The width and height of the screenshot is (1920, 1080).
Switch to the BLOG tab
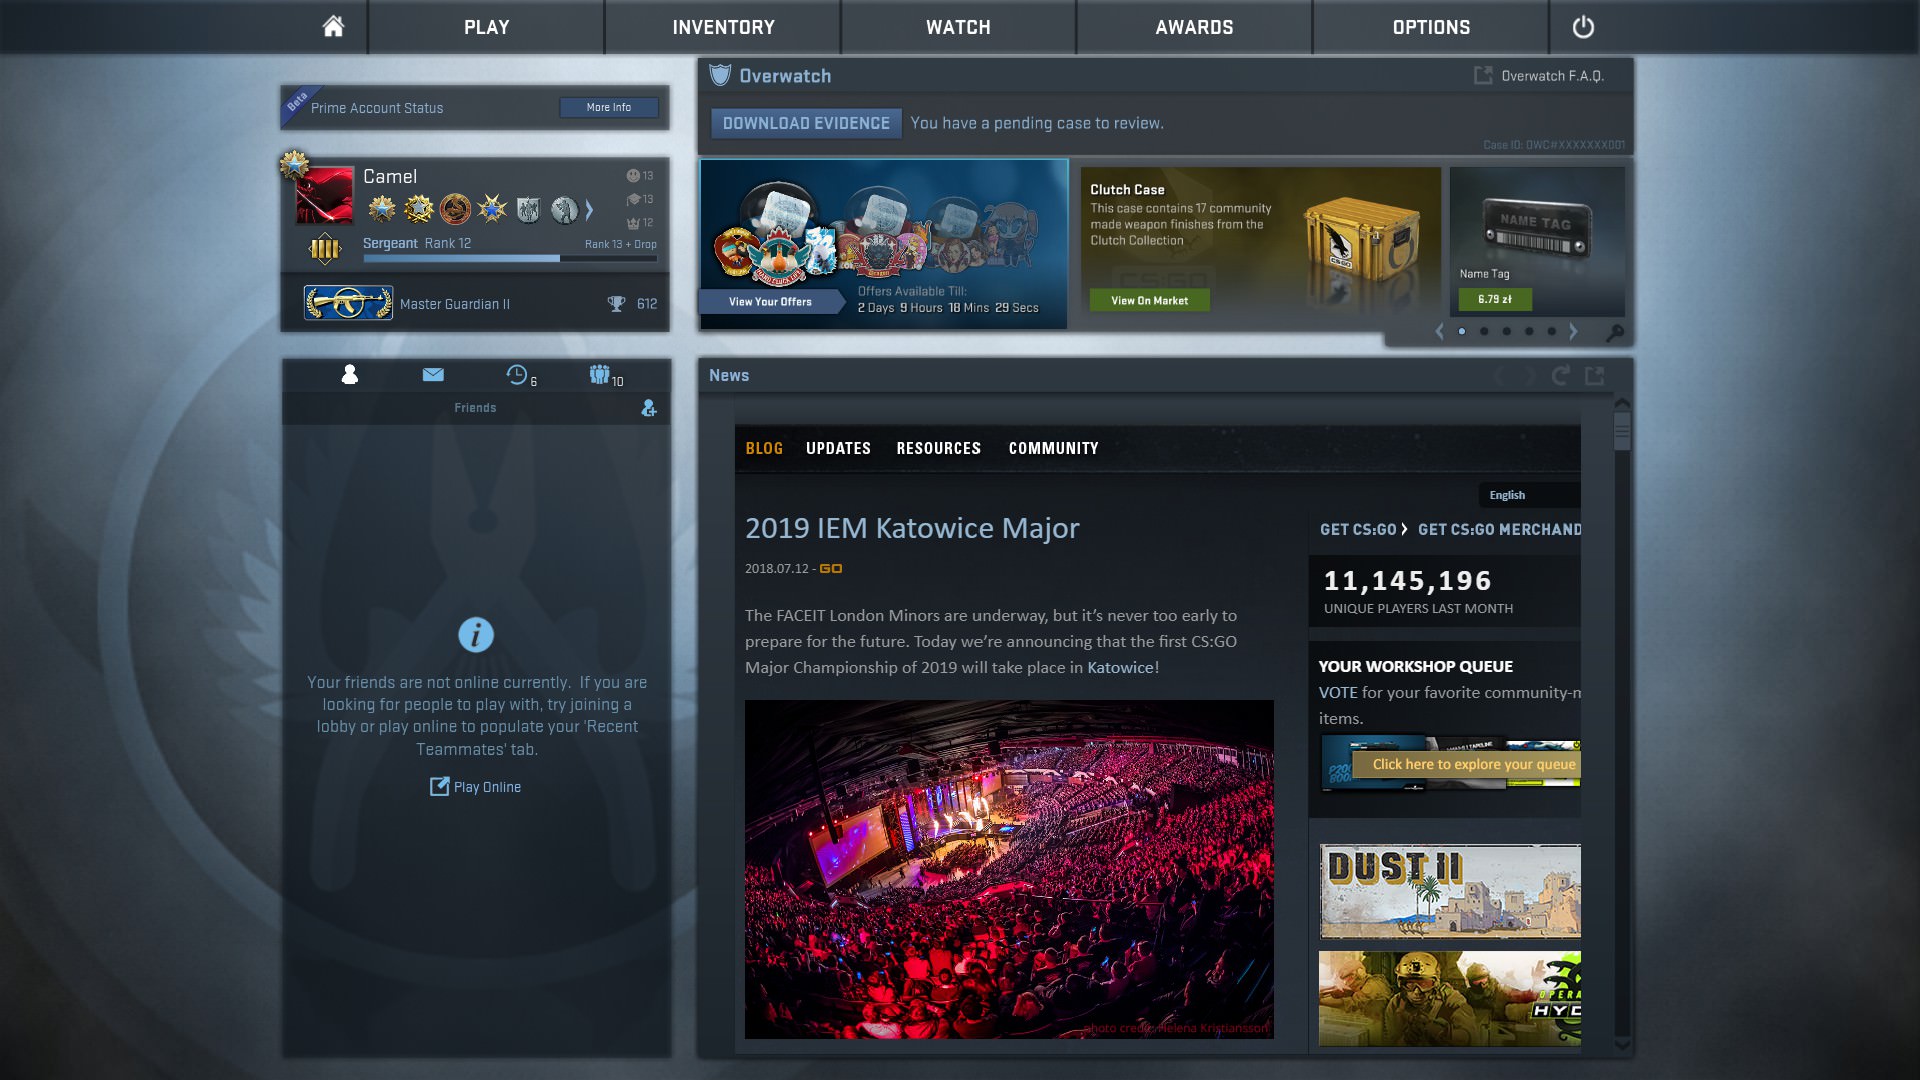(764, 449)
